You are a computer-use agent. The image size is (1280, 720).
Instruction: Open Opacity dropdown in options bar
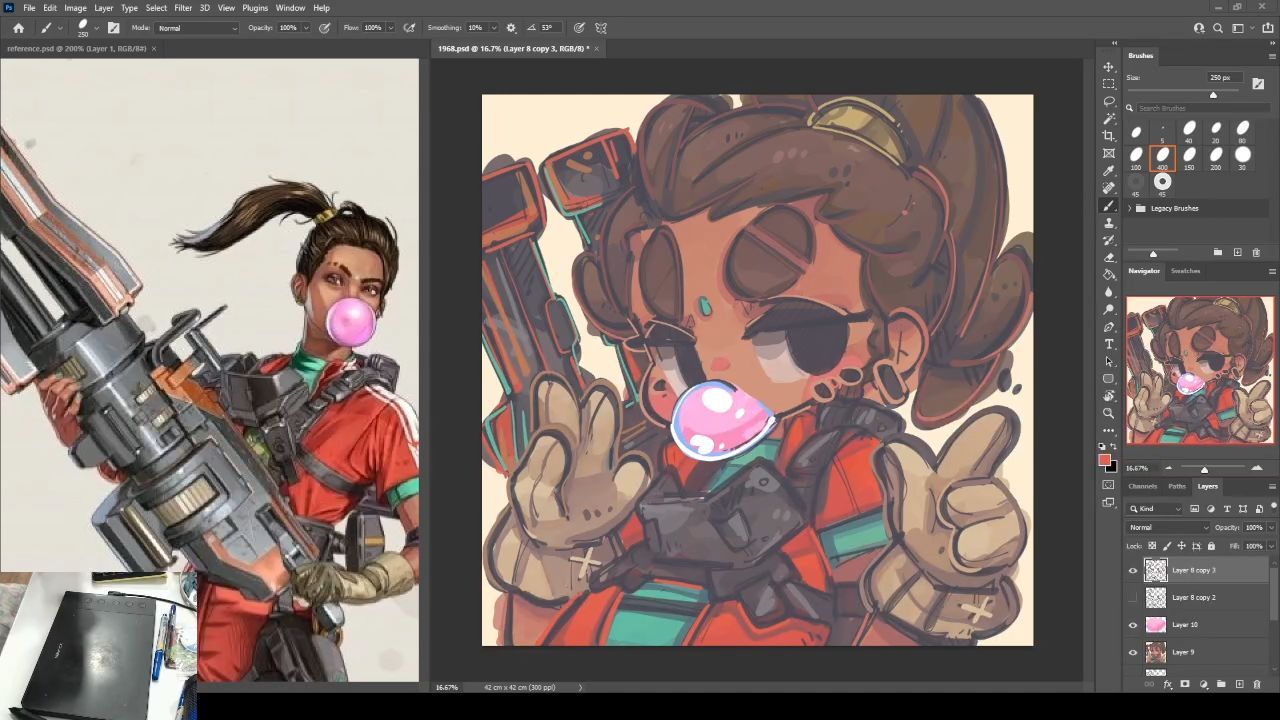point(306,28)
